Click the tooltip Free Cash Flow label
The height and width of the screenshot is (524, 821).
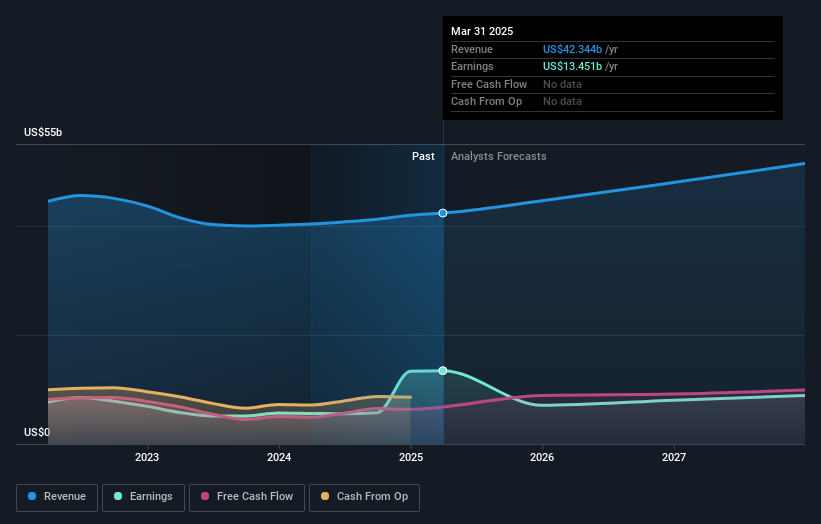[x=489, y=84]
